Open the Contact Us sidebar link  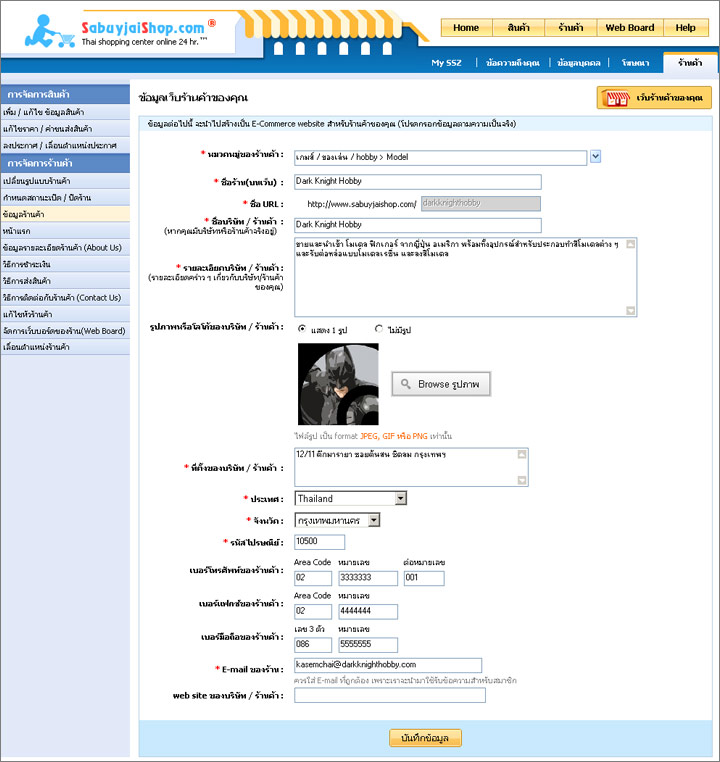[65, 297]
